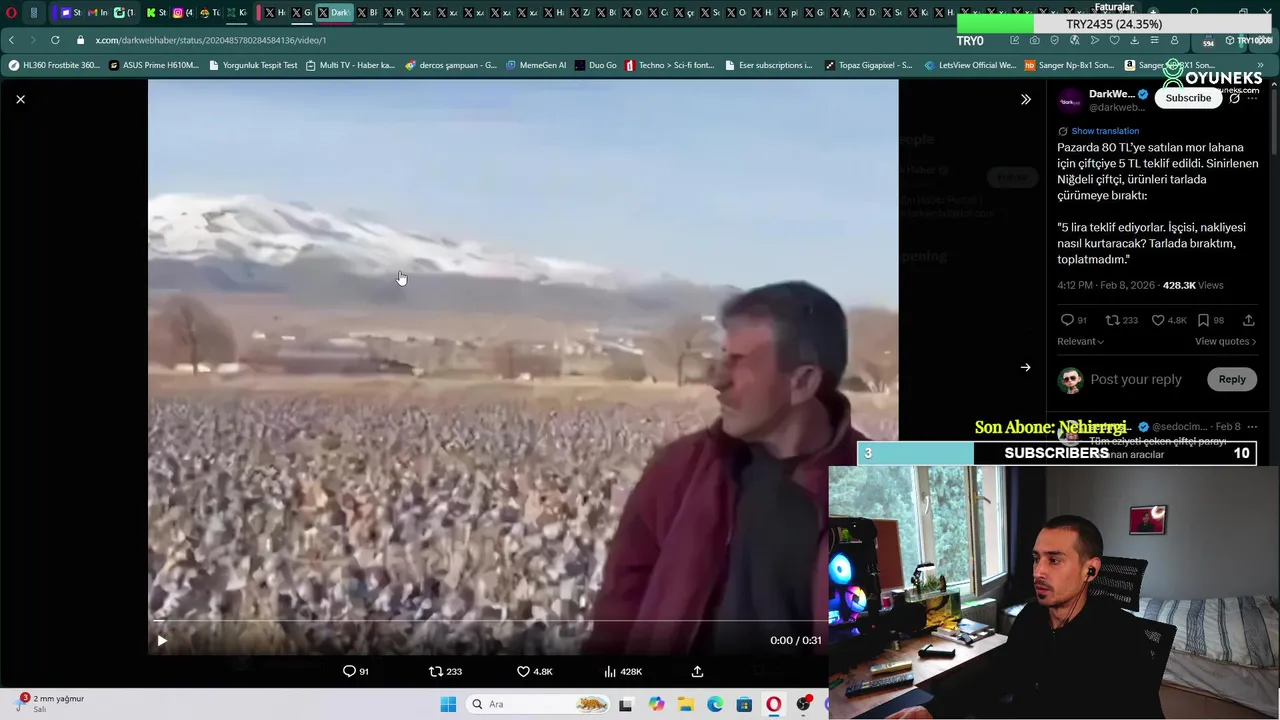1280x720 pixels.
Task: Open the heart icon in browser toolbar
Action: pos(1114,41)
